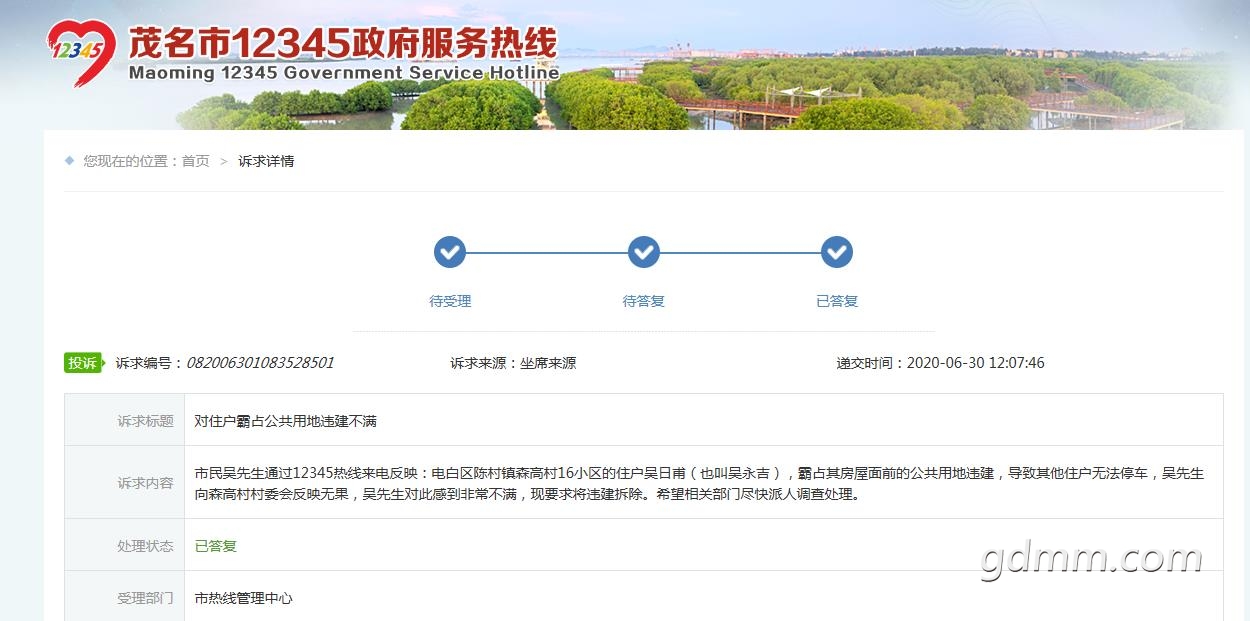Click the 已答复 step label under progress bar
The height and width of the screenshot is (621, 1250).
point(837,301)
